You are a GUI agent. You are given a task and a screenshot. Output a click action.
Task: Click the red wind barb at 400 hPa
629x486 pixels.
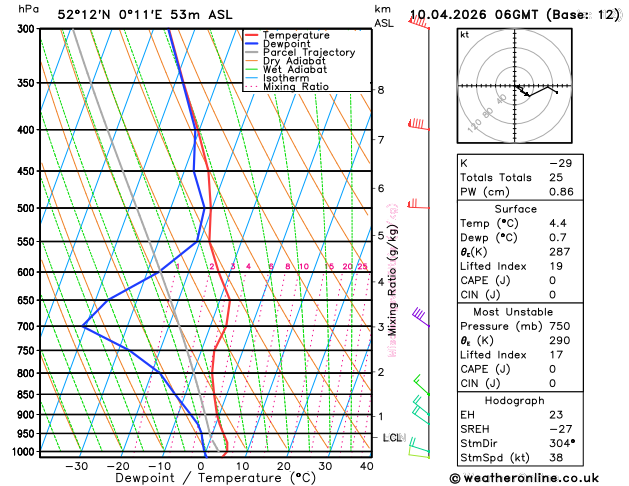tap(418, 124)
